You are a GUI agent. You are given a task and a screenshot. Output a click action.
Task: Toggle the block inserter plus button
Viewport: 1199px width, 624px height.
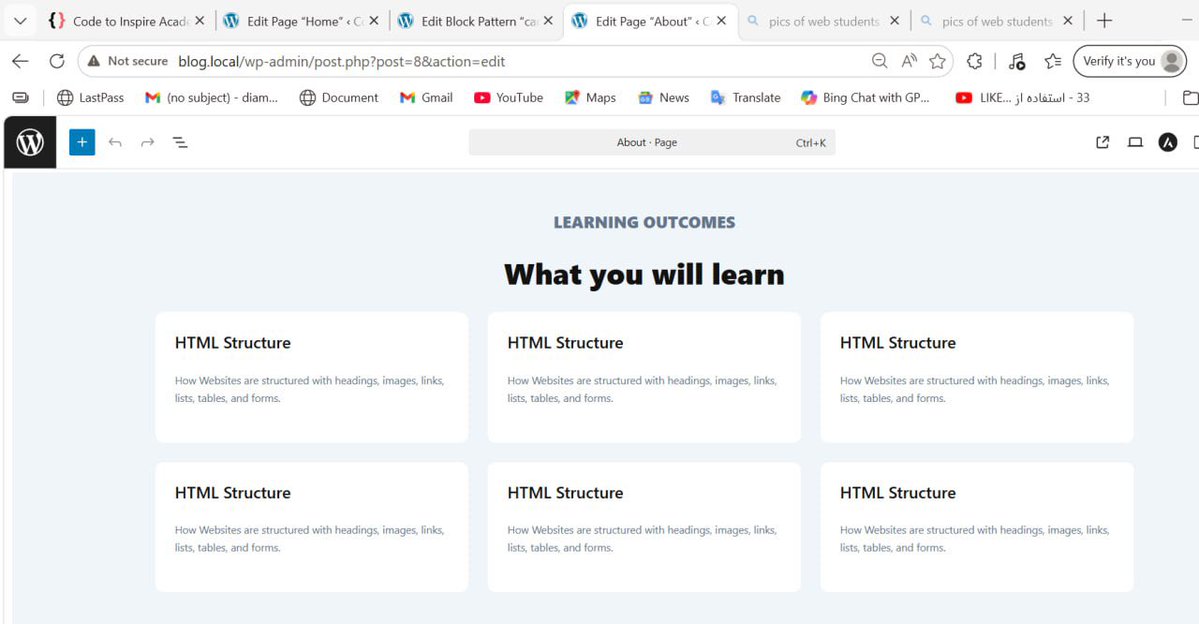pyautogui.click(x=82, y=142)
